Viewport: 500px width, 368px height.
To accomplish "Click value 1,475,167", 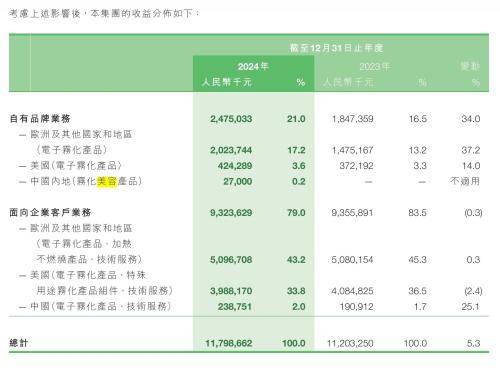I will click(352, 150).
